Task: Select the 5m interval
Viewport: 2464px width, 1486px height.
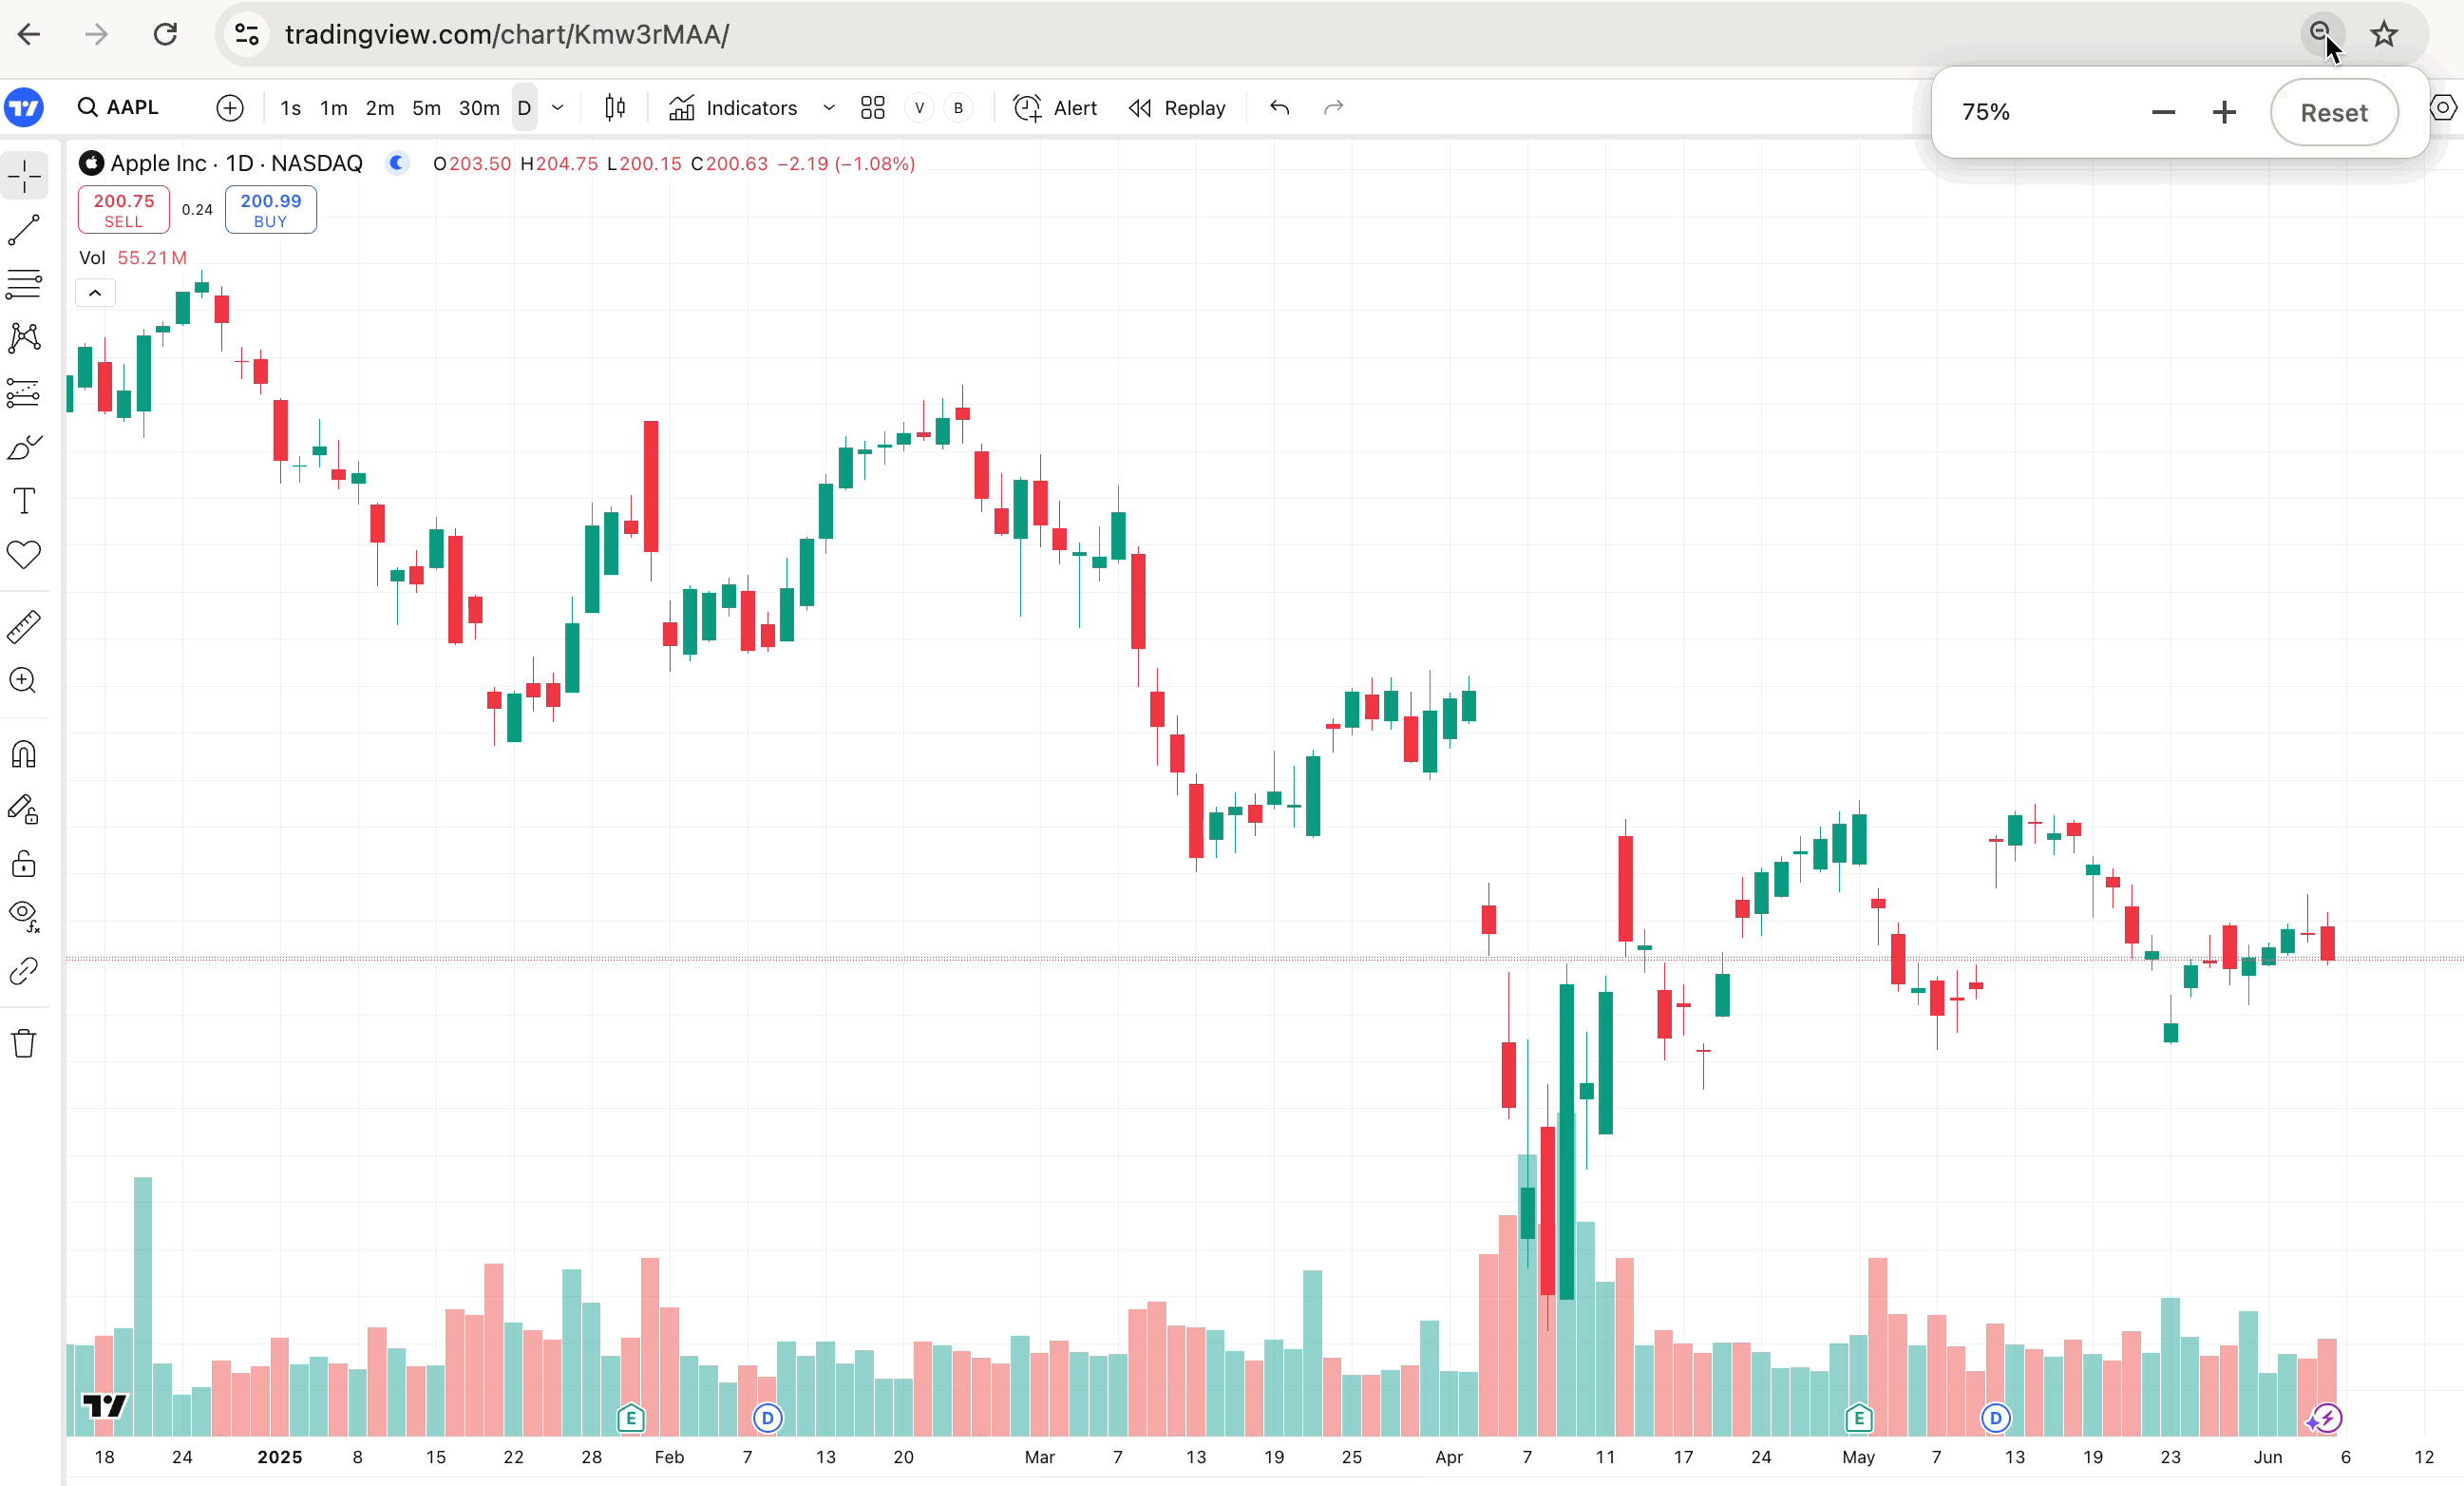Action: click(x=426, y=108)
